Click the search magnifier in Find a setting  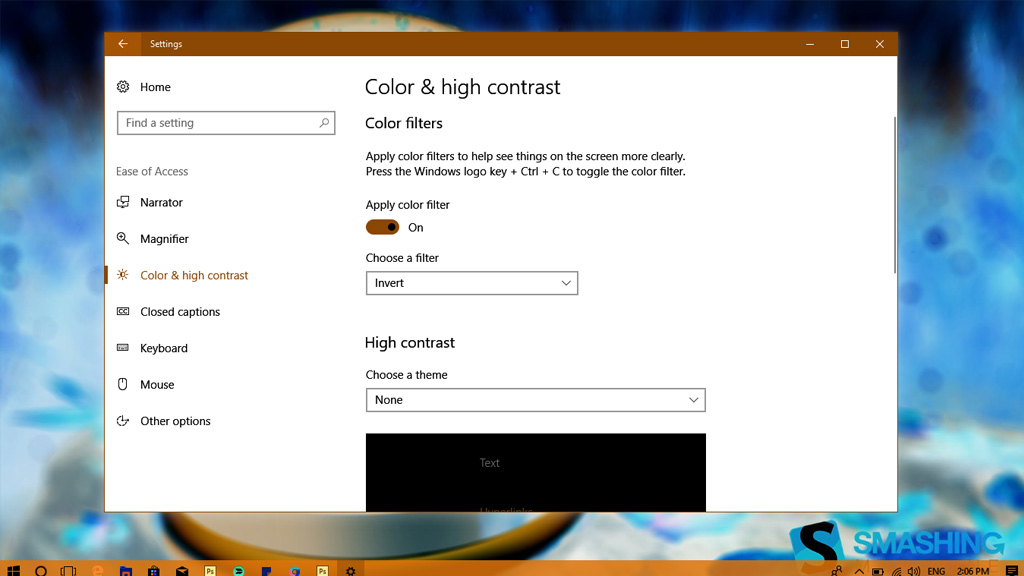324,123
